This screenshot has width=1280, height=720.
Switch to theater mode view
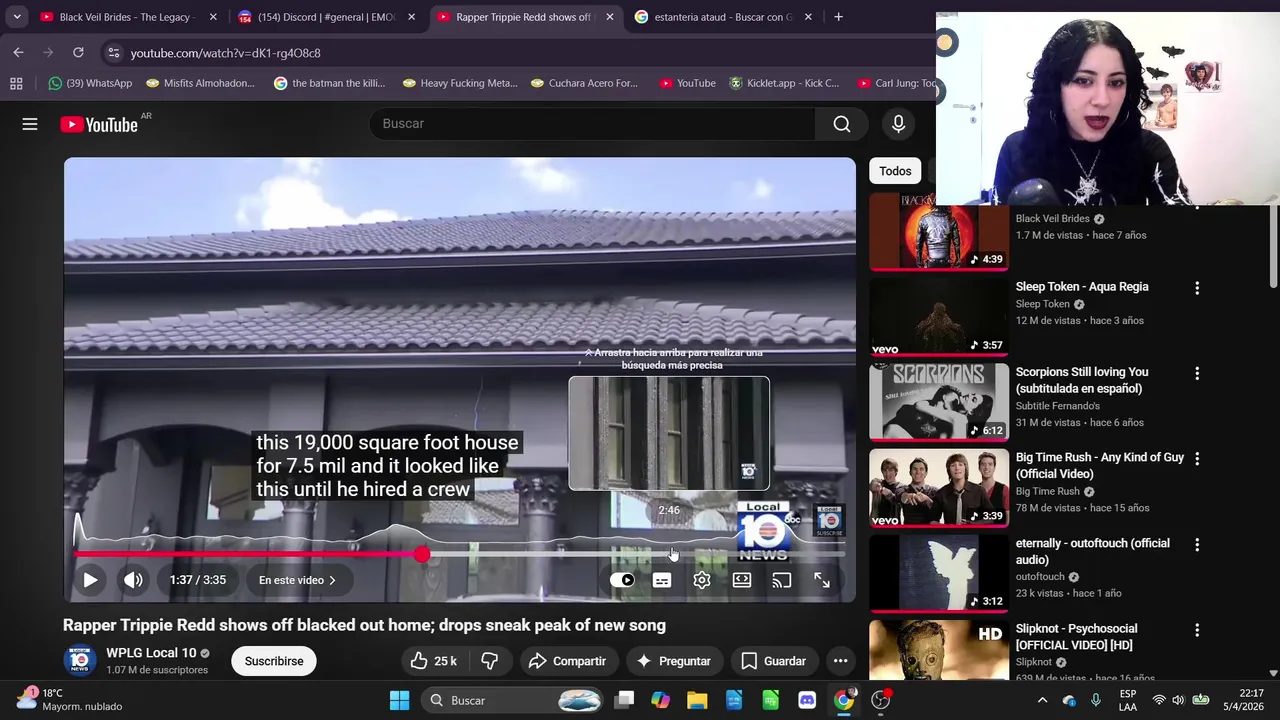pos(742,580)
